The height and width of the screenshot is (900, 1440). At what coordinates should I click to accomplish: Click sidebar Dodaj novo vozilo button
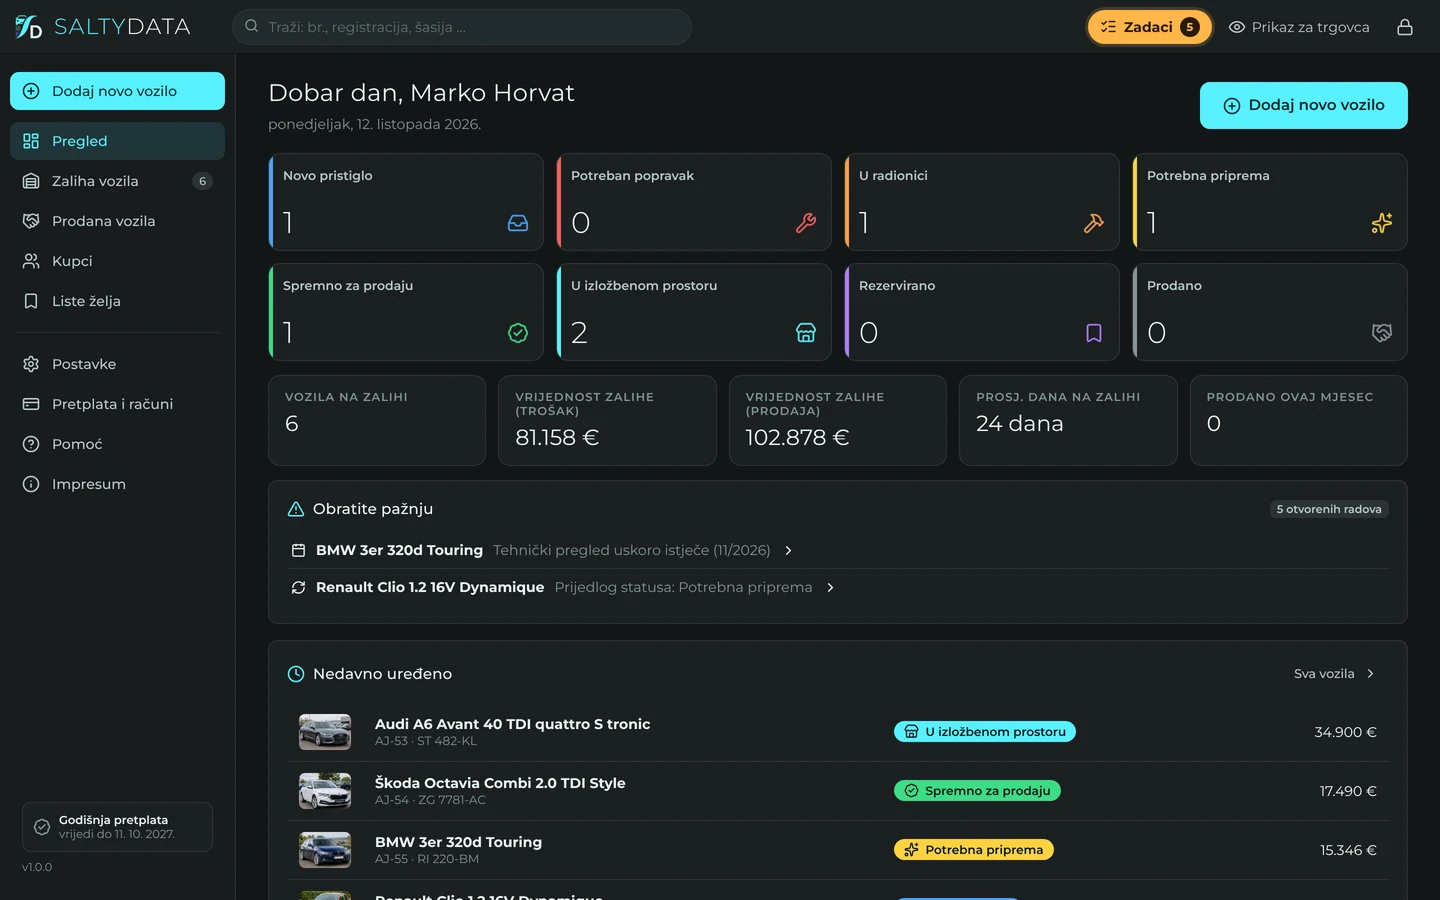click(117, 91)
